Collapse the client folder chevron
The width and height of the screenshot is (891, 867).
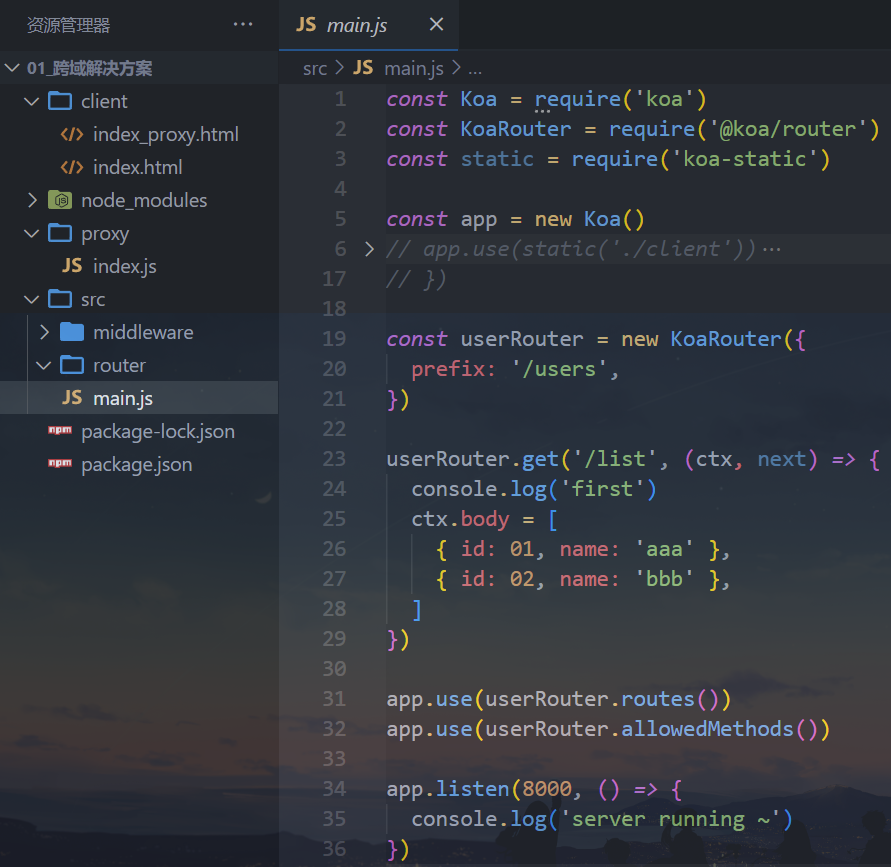pyautogui.click(x=32, y=102)
